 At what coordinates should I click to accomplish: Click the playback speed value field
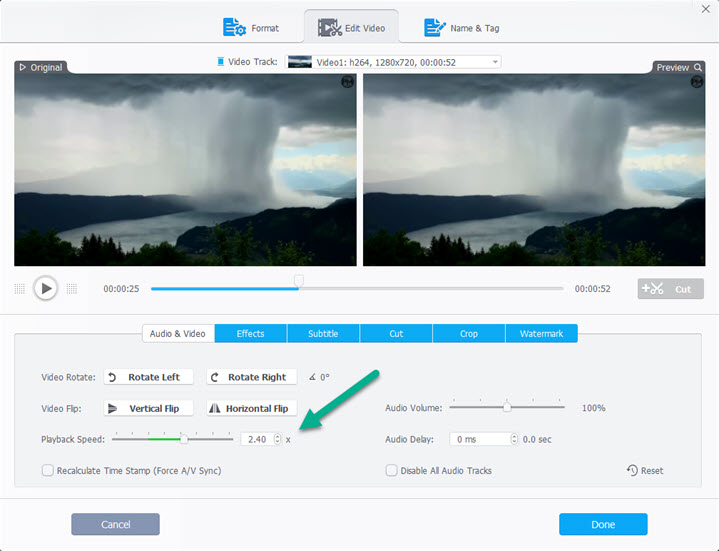coord(257,439)
